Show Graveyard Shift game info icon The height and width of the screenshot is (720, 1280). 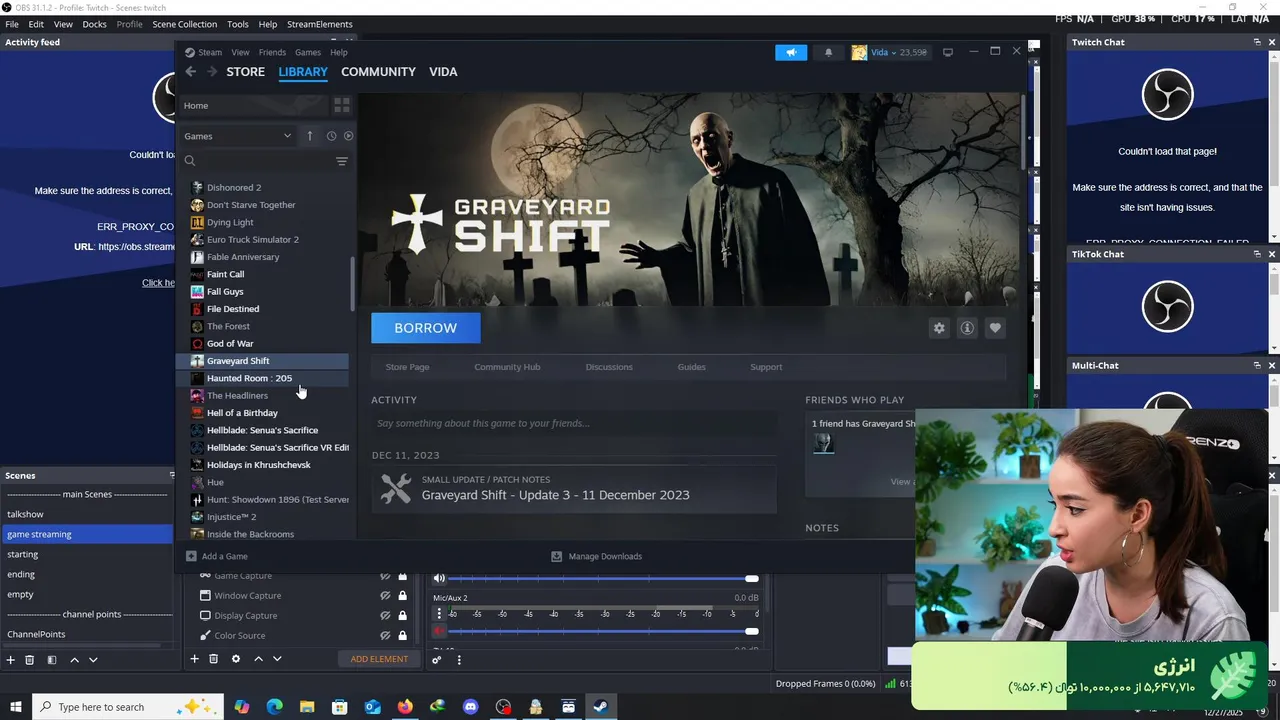[967, 328]
